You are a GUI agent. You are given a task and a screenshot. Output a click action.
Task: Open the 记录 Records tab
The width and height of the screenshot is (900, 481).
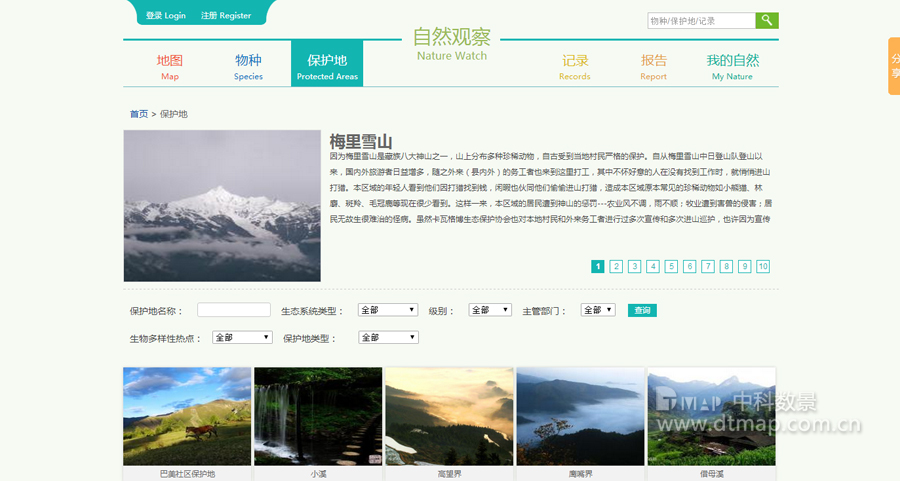[x=575, y=66]
